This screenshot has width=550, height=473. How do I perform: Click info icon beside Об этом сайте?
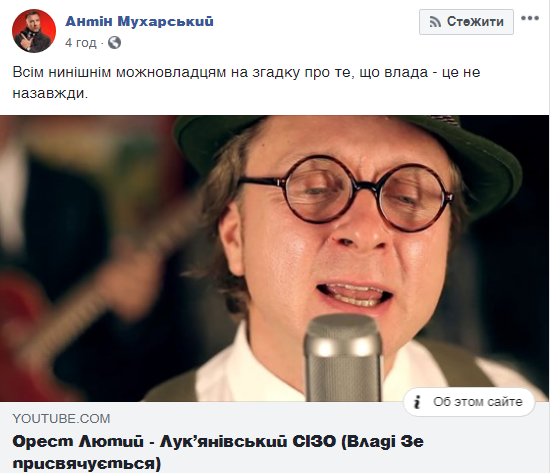[x=417, y=402]
